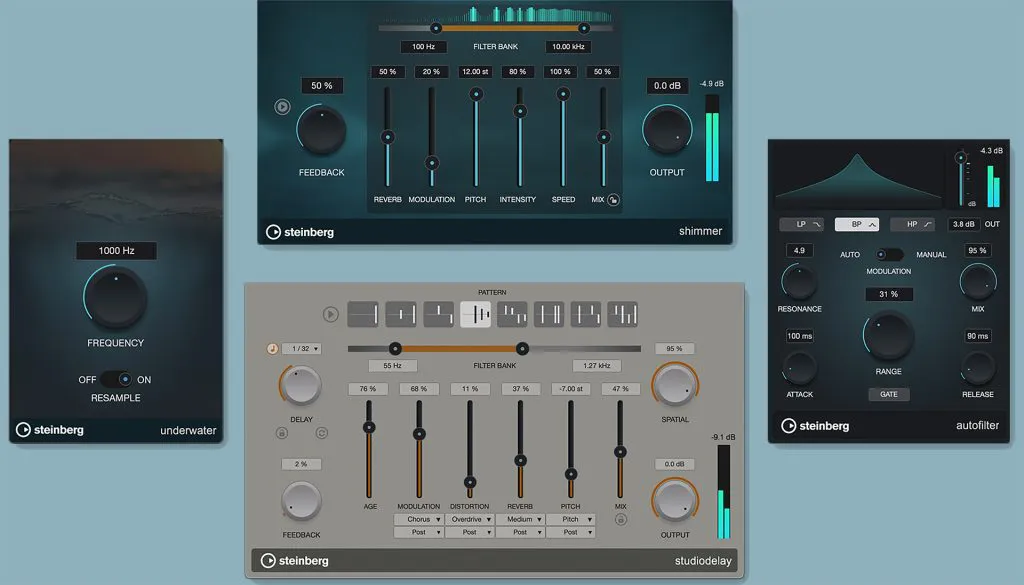Click the studiodelay DELAY knob
Image resolution: width=1024 pixels, height=585 pixels.
pyautogui.click(x=301, y=385)
